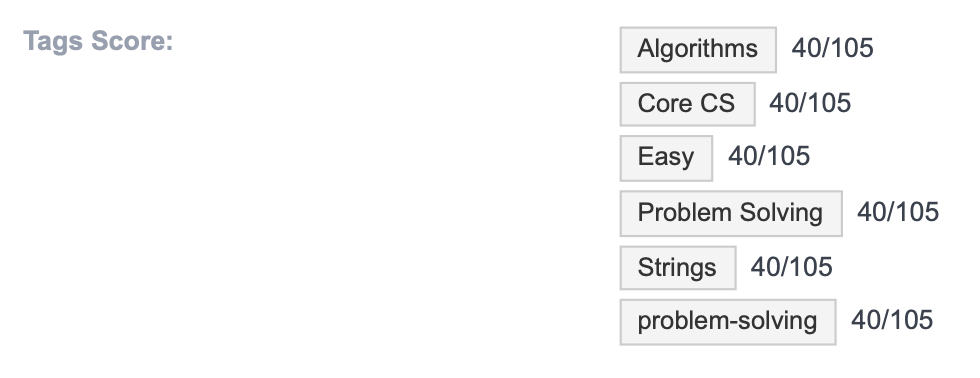
Task: View challenges tagged Core CS
Action: point(687,104)
